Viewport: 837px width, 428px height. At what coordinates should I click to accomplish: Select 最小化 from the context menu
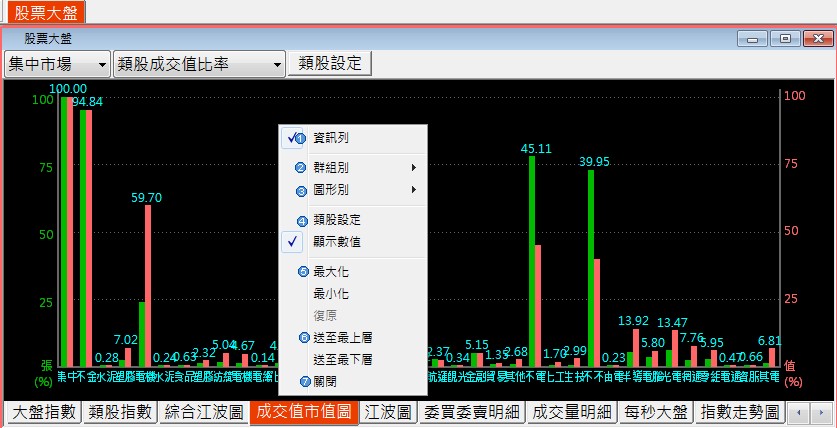pos(329,293)
